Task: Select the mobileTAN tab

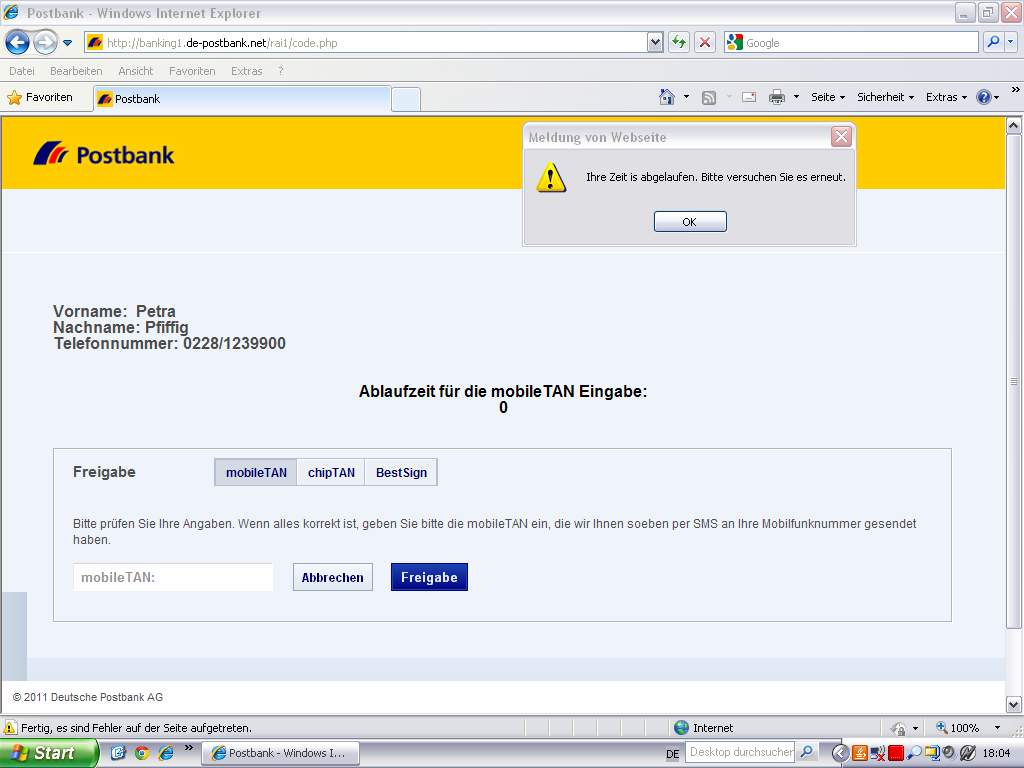Action: [256, 472]
